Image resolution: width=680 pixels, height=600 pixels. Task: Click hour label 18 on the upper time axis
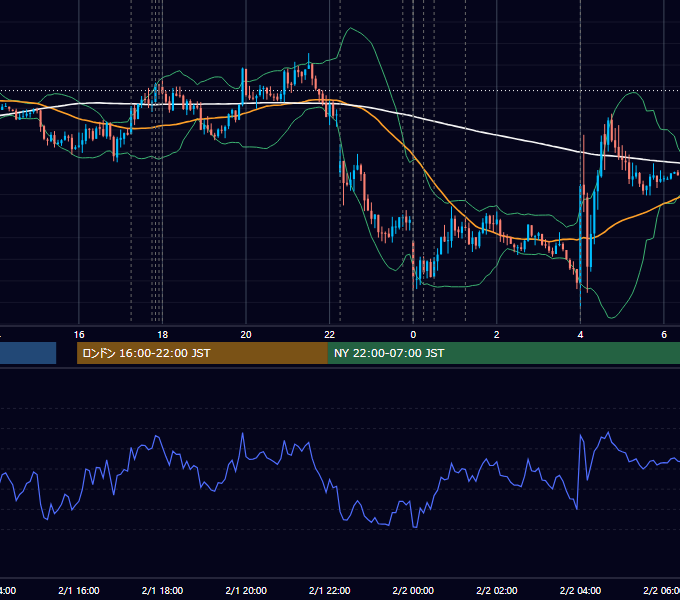[162, 335]
